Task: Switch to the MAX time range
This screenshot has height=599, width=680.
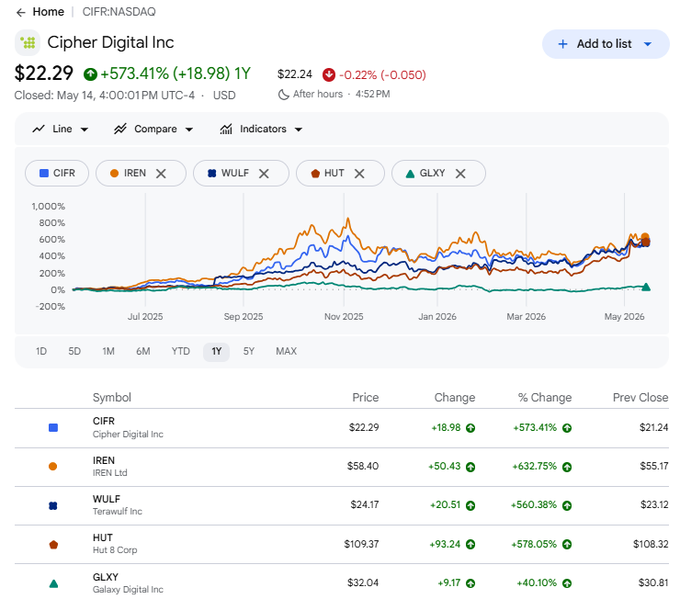Action: tap(286, 351)
